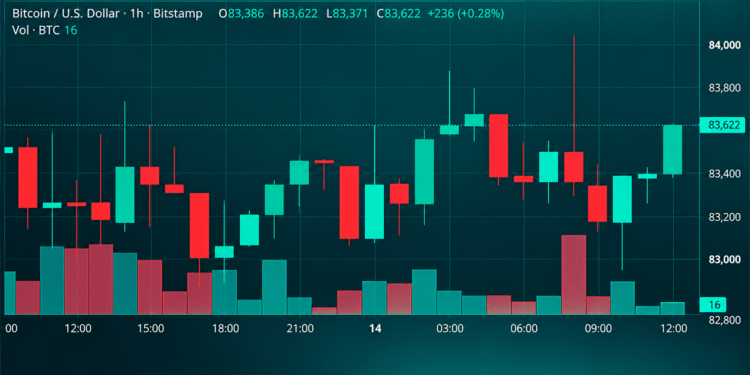The height and width of the screenshot is (375, 750).
Task: Click the tallest red volume bar near 09:00
Action: pos(574,275)
